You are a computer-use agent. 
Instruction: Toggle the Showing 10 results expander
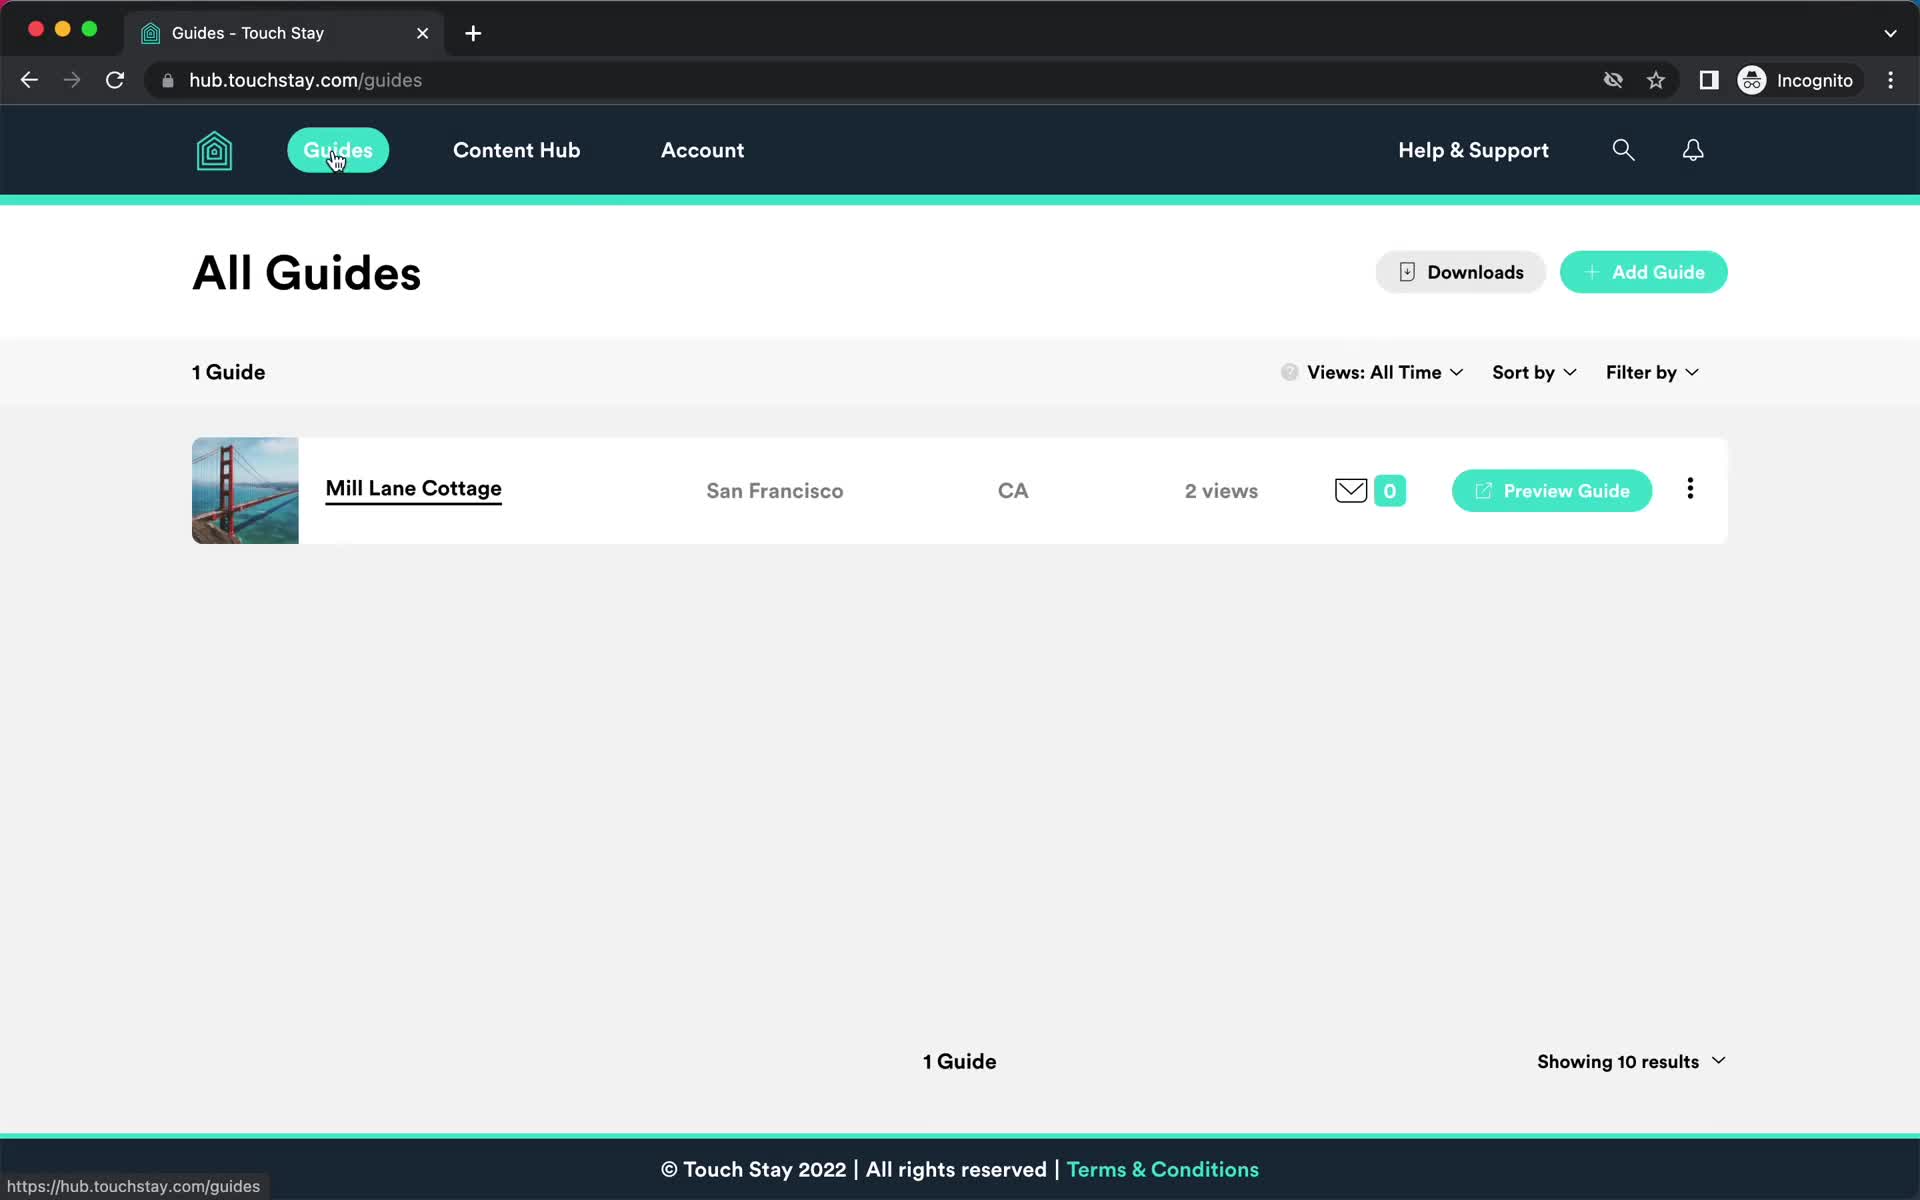pos(1630,1060)
